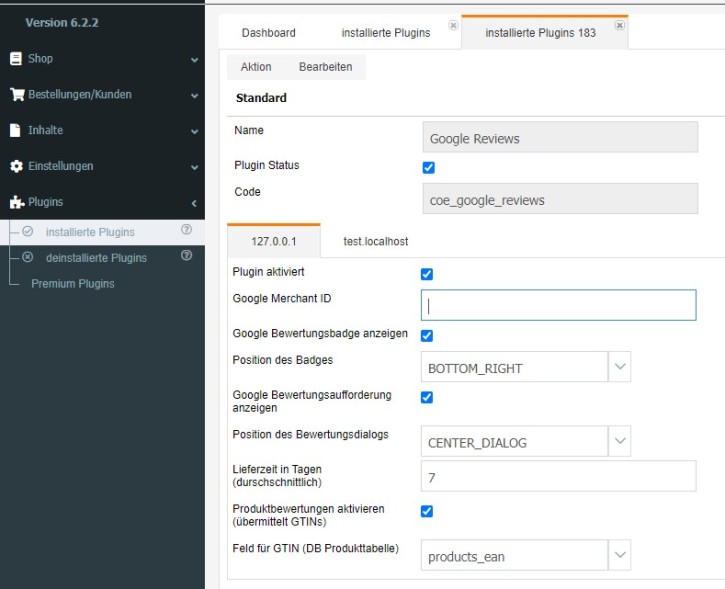The height and width of the screenshot is (589, 725).
Task: Click the Feld für GTIN label
Action: point(315,548)
